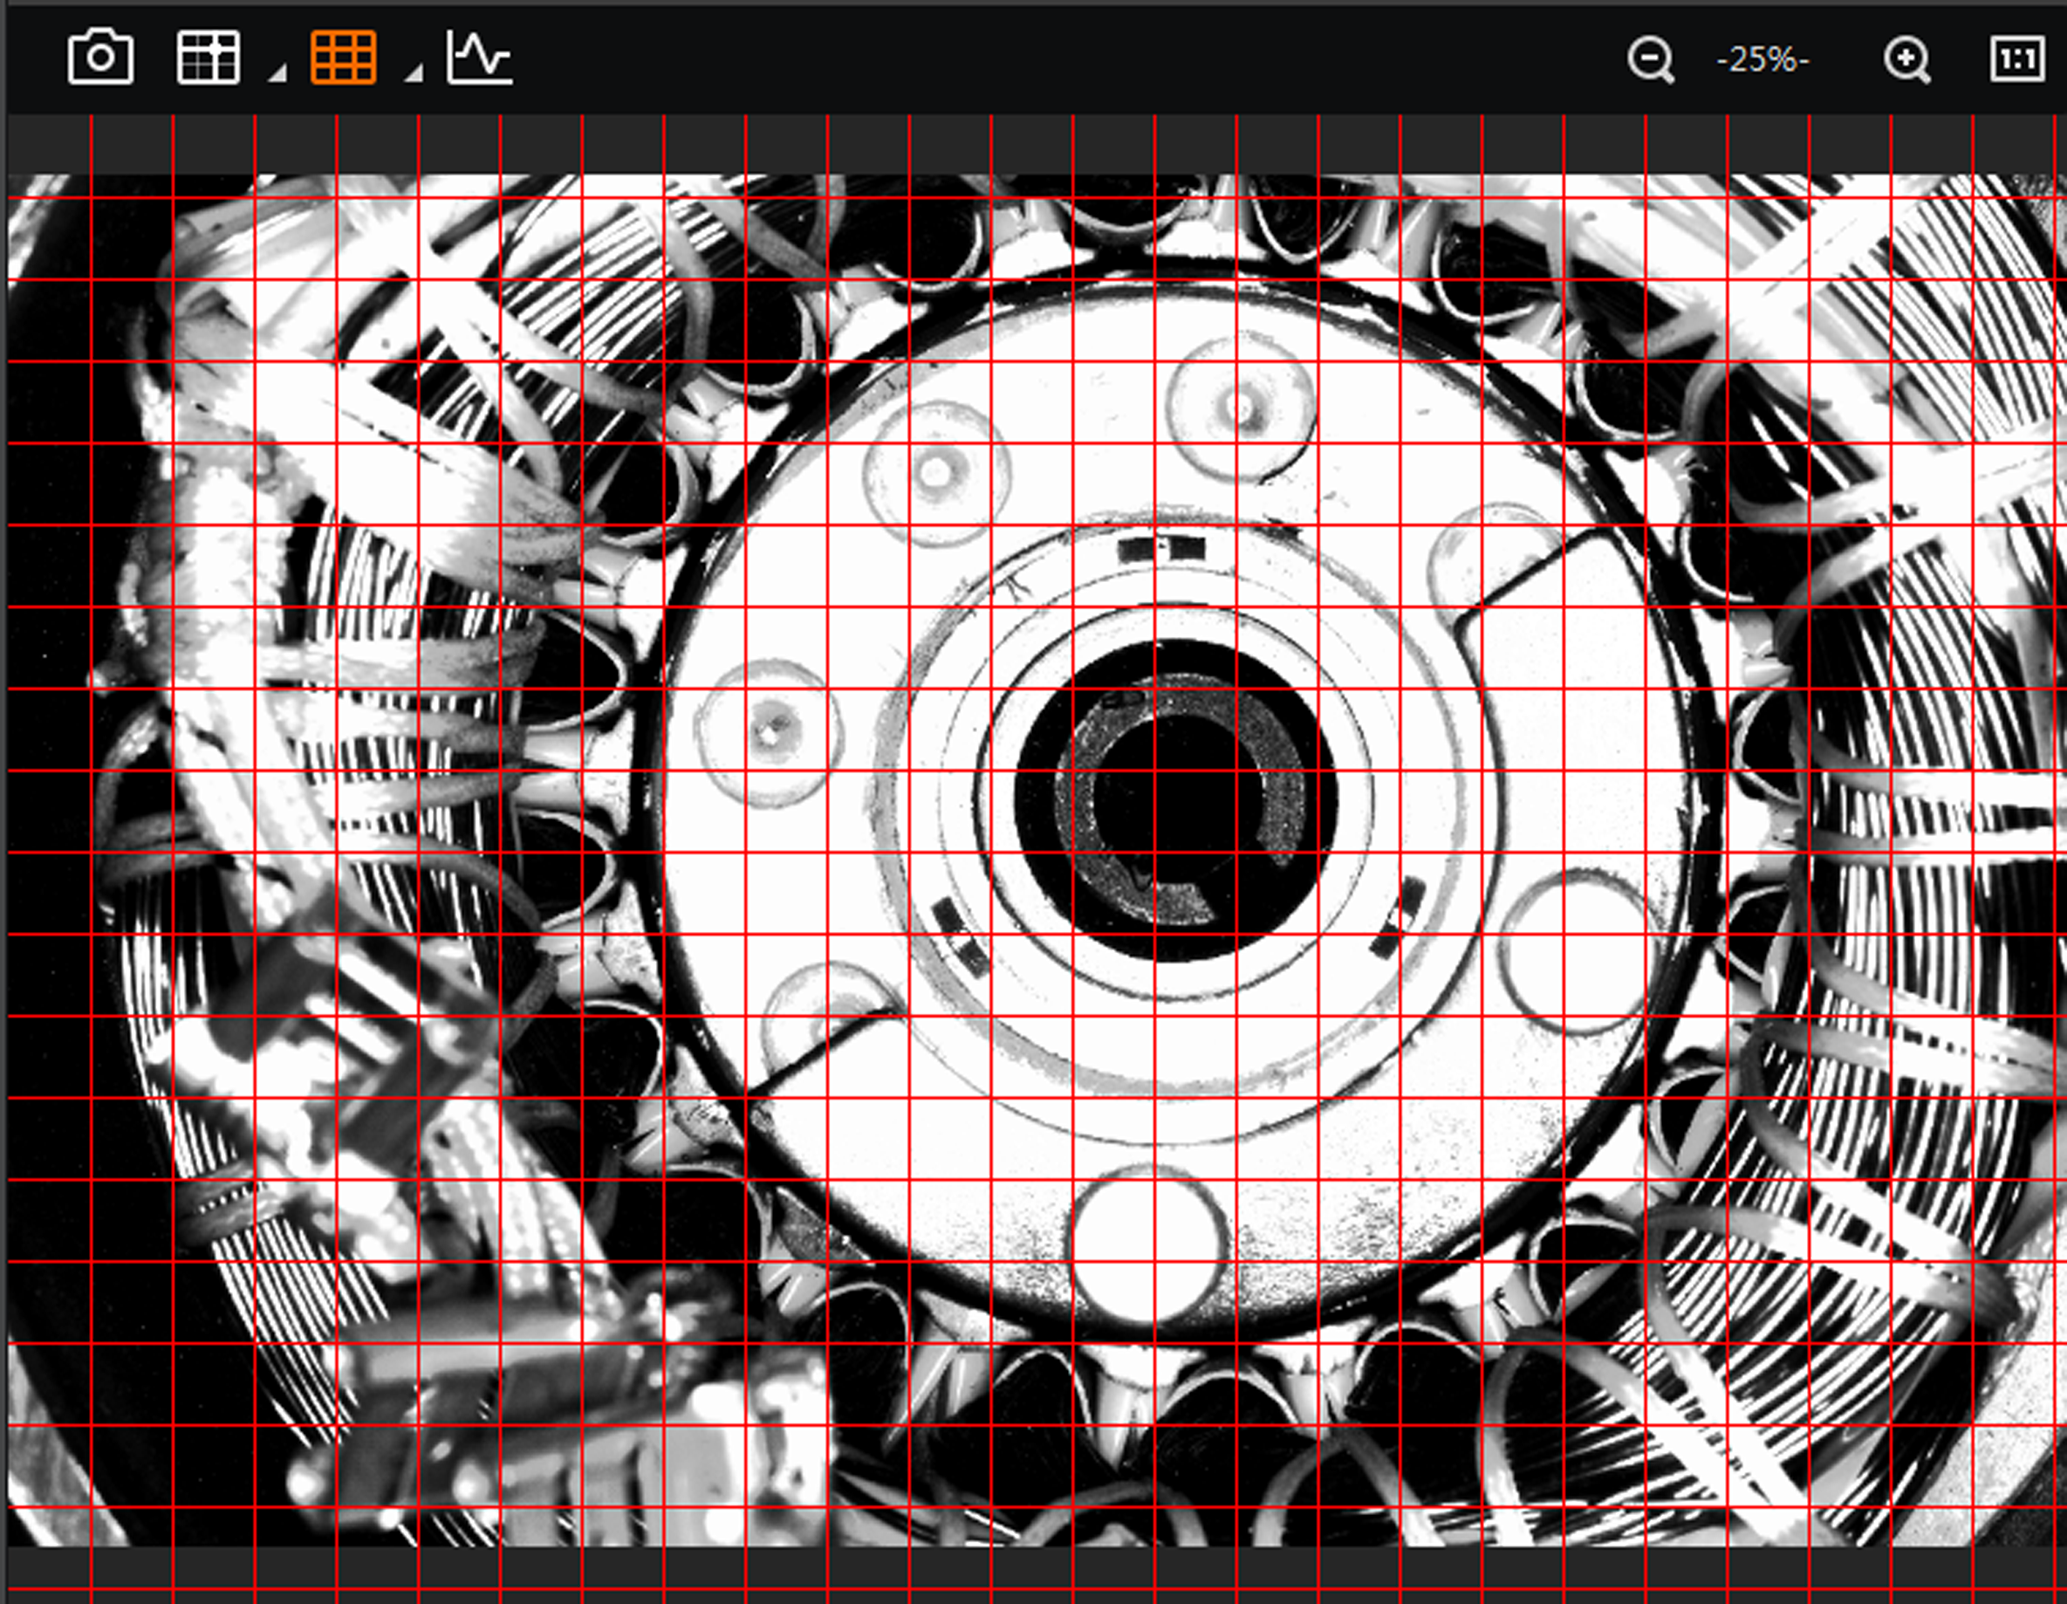Expand the dropdown arrow next to orange grid
Viewport: 2067px width, 1604px height.
413,72
